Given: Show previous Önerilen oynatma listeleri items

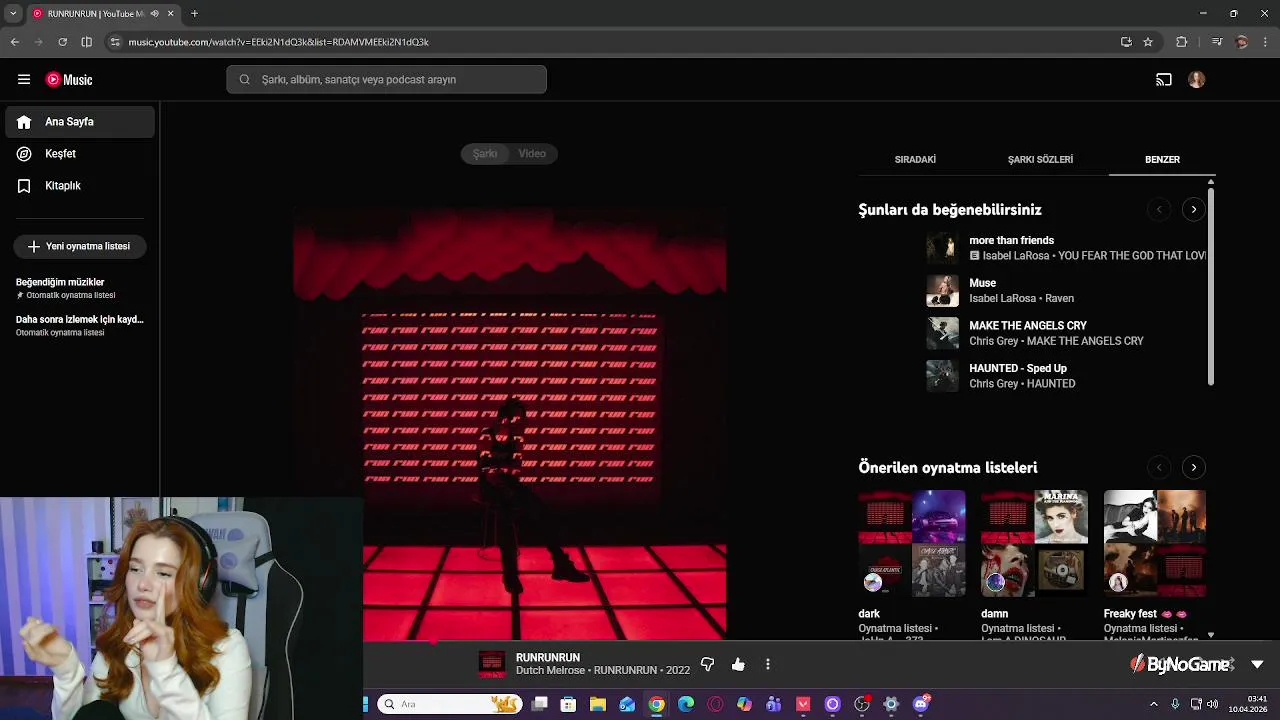Looking at the screenshot, I should click(1159, 467).
